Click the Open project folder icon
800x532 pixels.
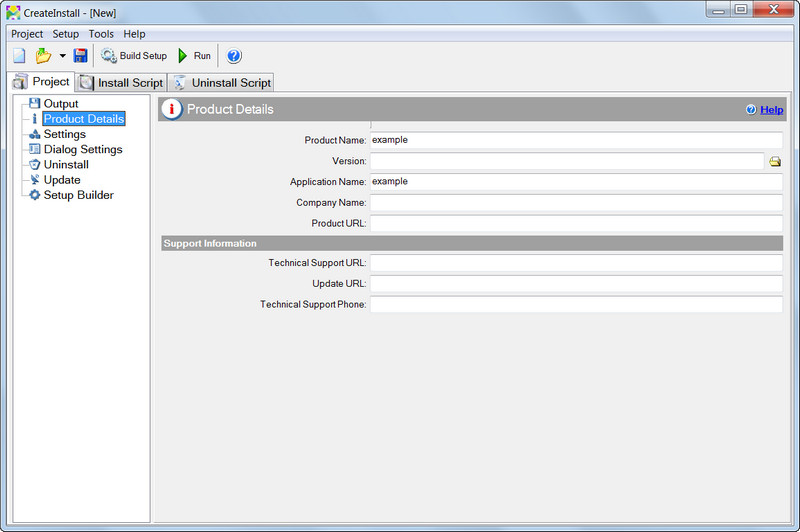(43, 56)
